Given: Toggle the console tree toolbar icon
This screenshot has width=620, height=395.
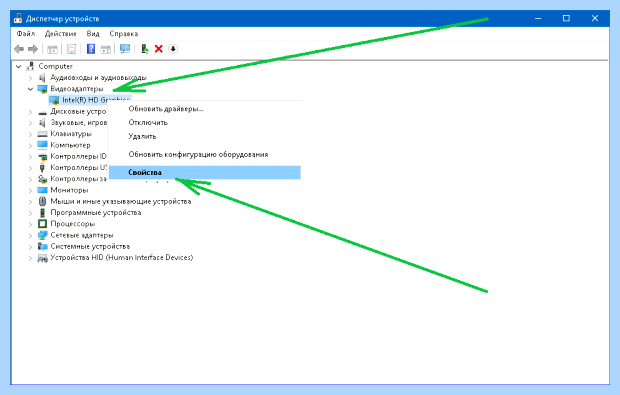Looking at the screenshot, I should click(52, 49).
